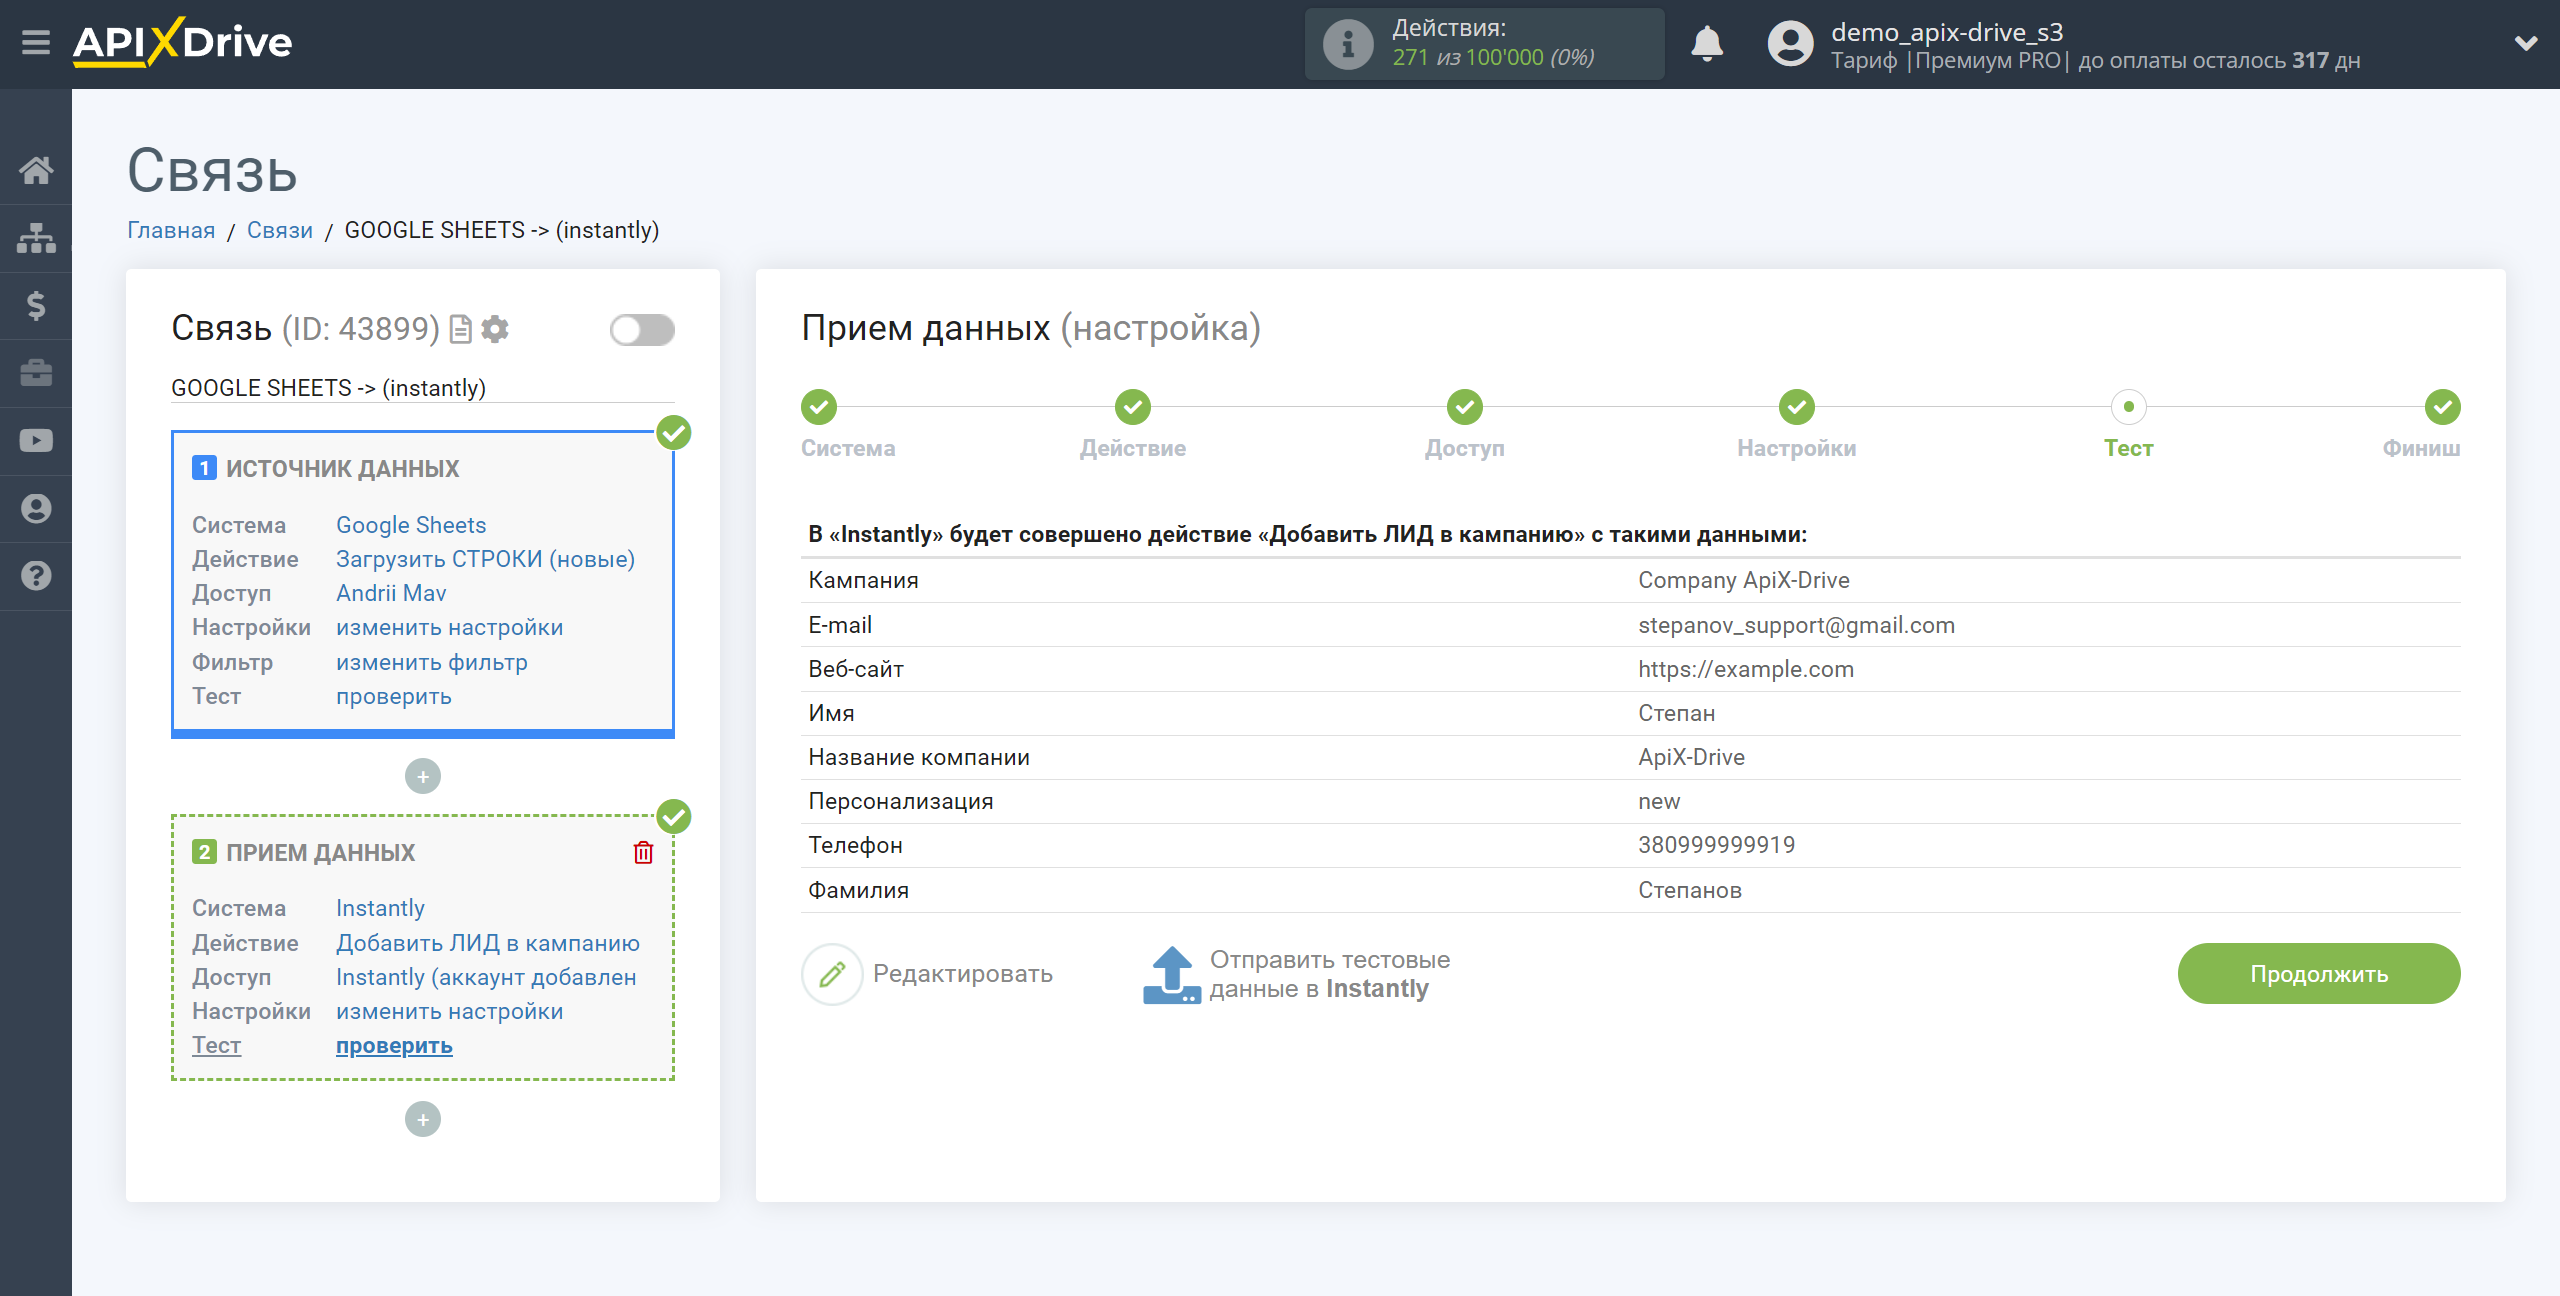Click https://example.com website value

pyautogui.click(x=1745, y=669)
